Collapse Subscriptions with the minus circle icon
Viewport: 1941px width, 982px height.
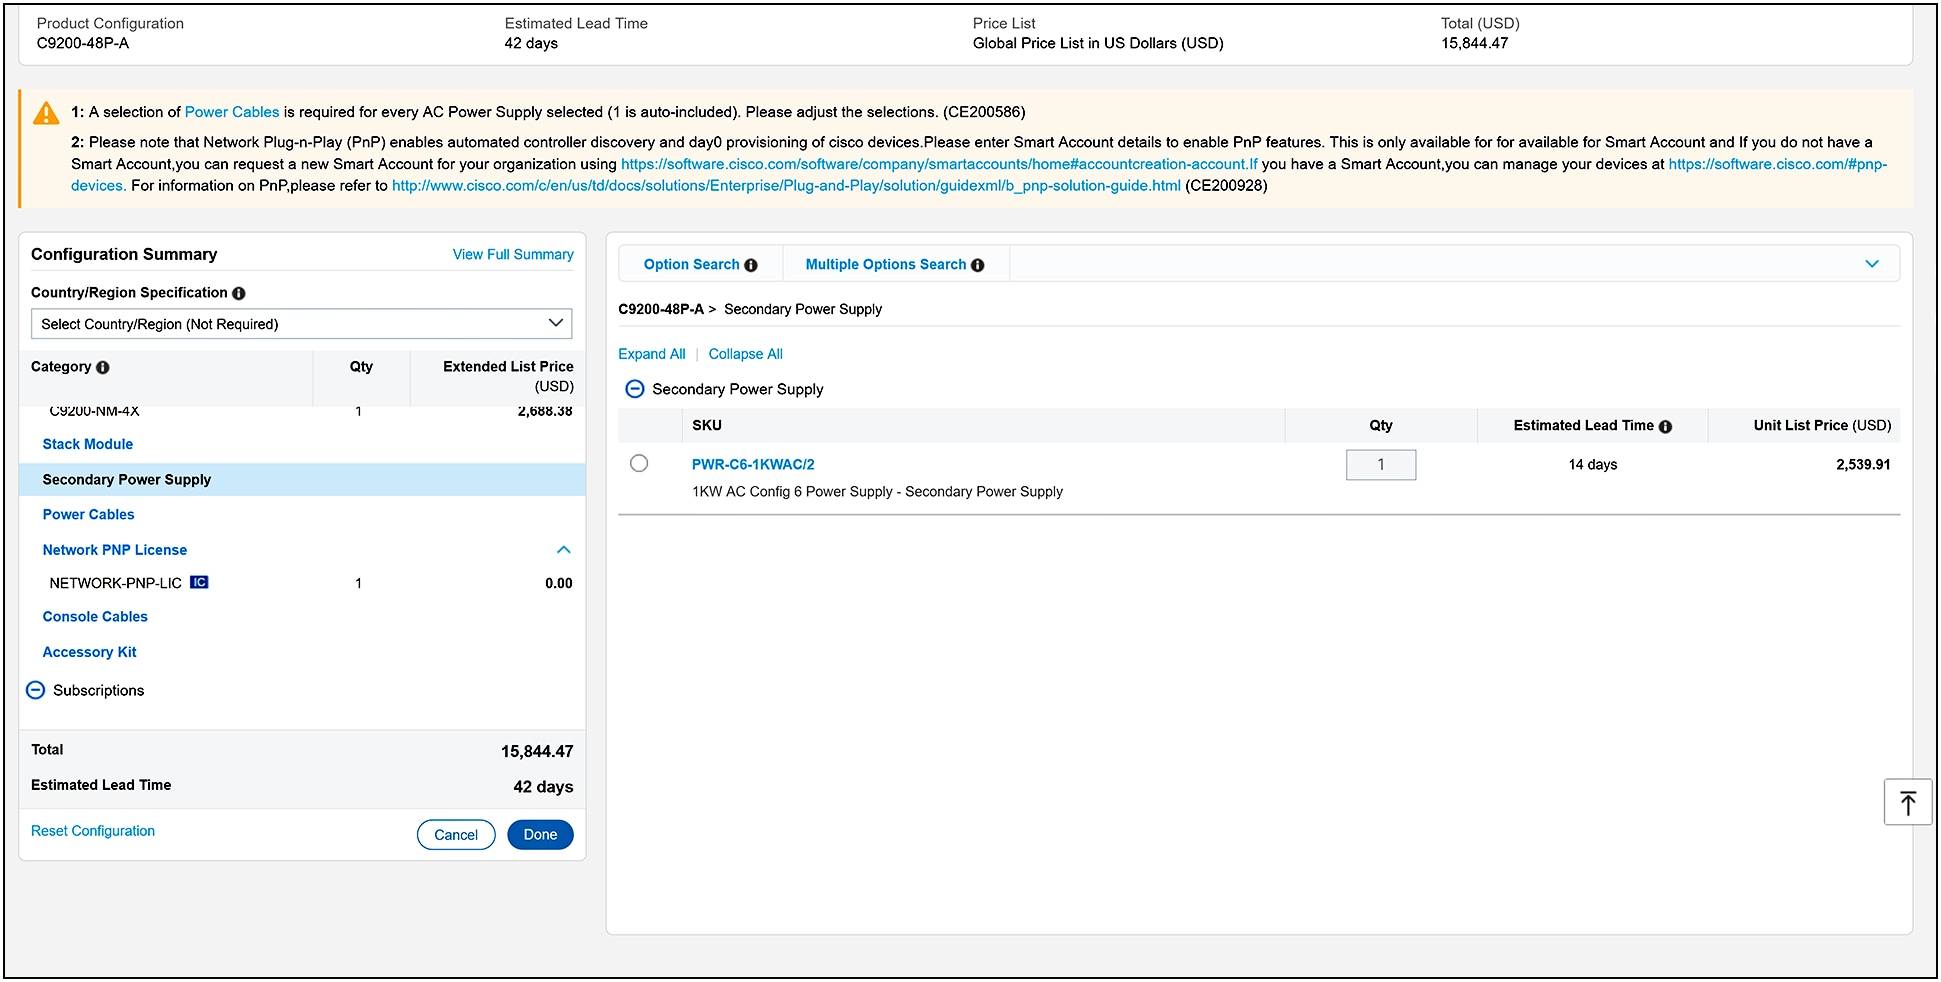35,690
